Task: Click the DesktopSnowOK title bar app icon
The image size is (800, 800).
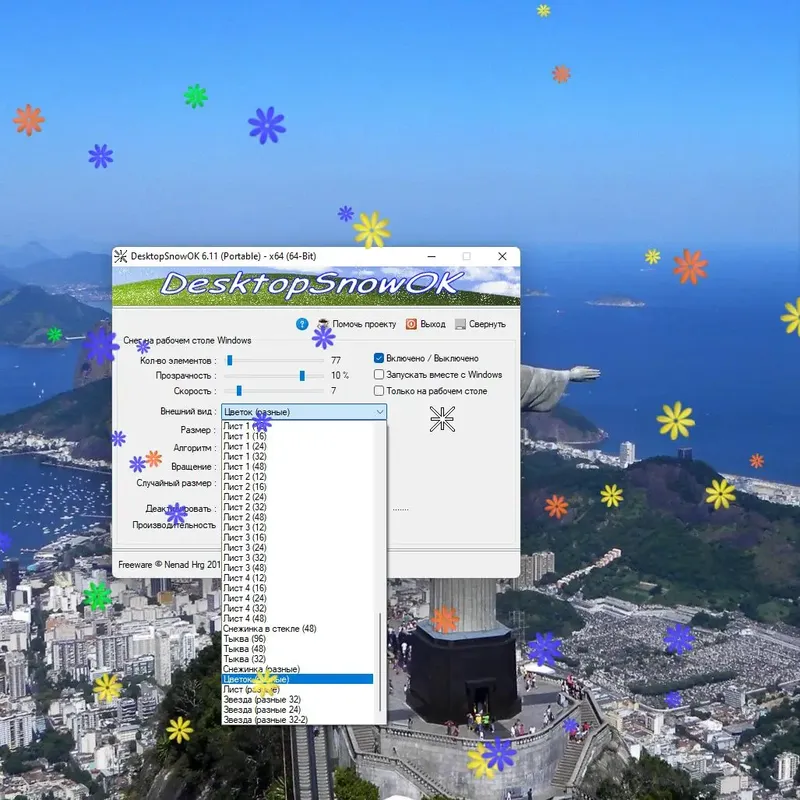Action: tap(121, 256)
